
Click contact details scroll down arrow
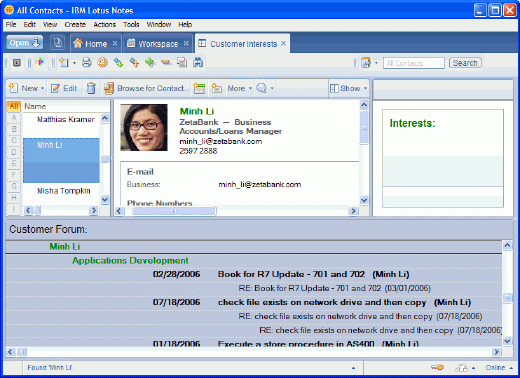tap(364, 200)
